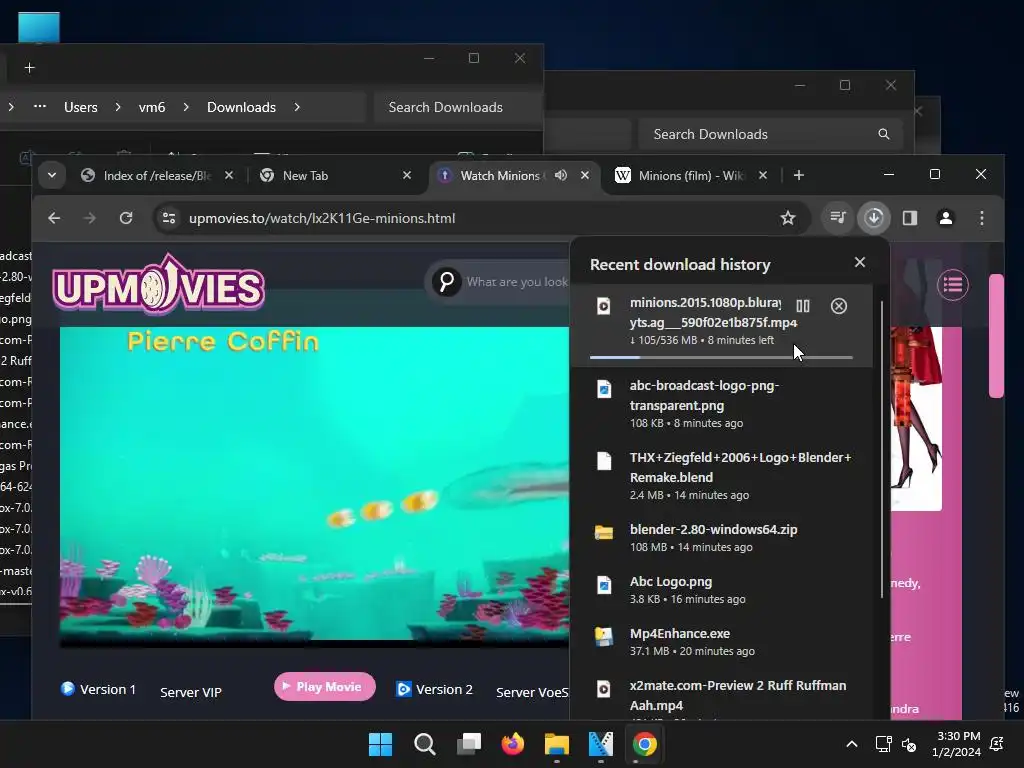Viewport: 1024px width, 768px height.
Task: Focus the 'What are you look' search field
Action: click(x=517, y=281)
